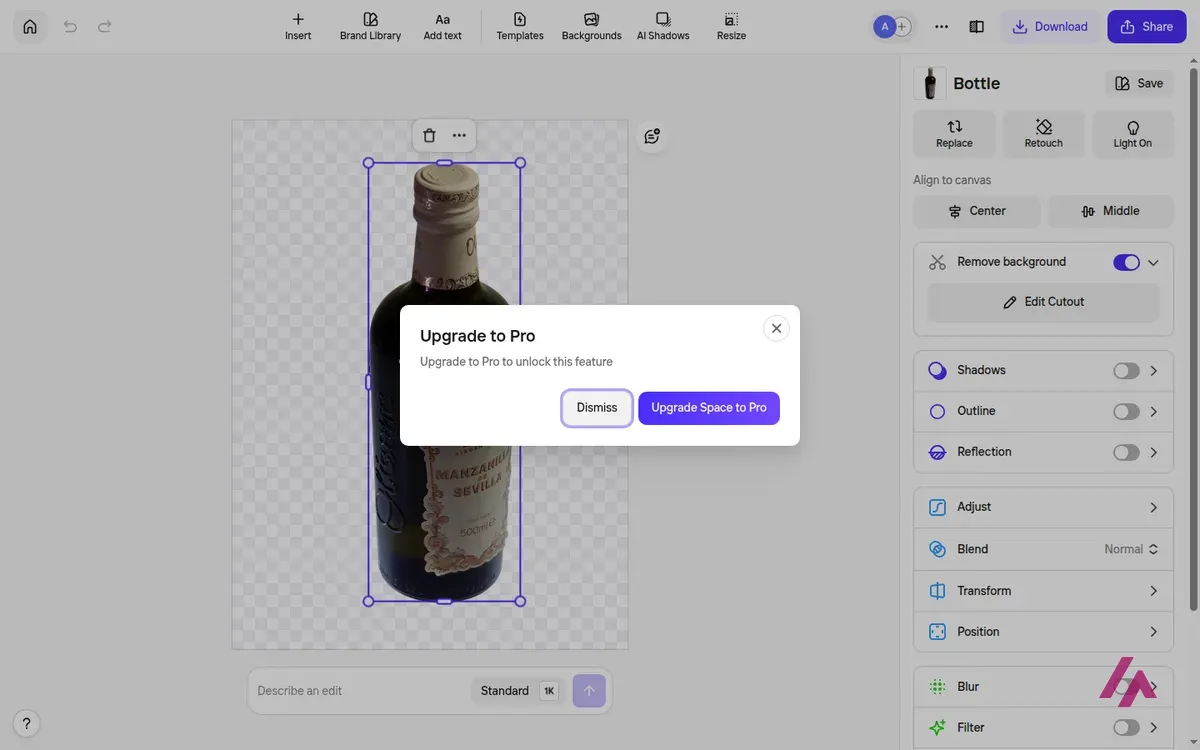Open the three-dot menu beside the avatar
Image resolution: width=1200 pixels, height=750 pixels.
point(941,27)
